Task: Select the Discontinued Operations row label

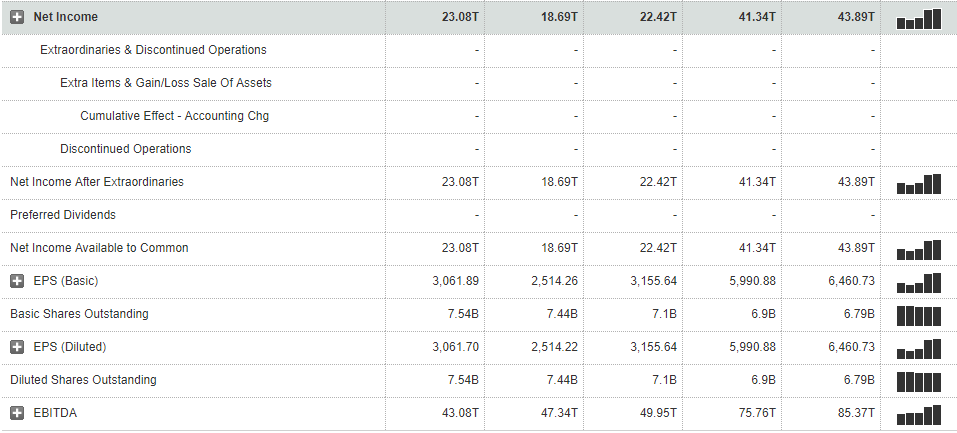Action: click(x=126, y=149)
